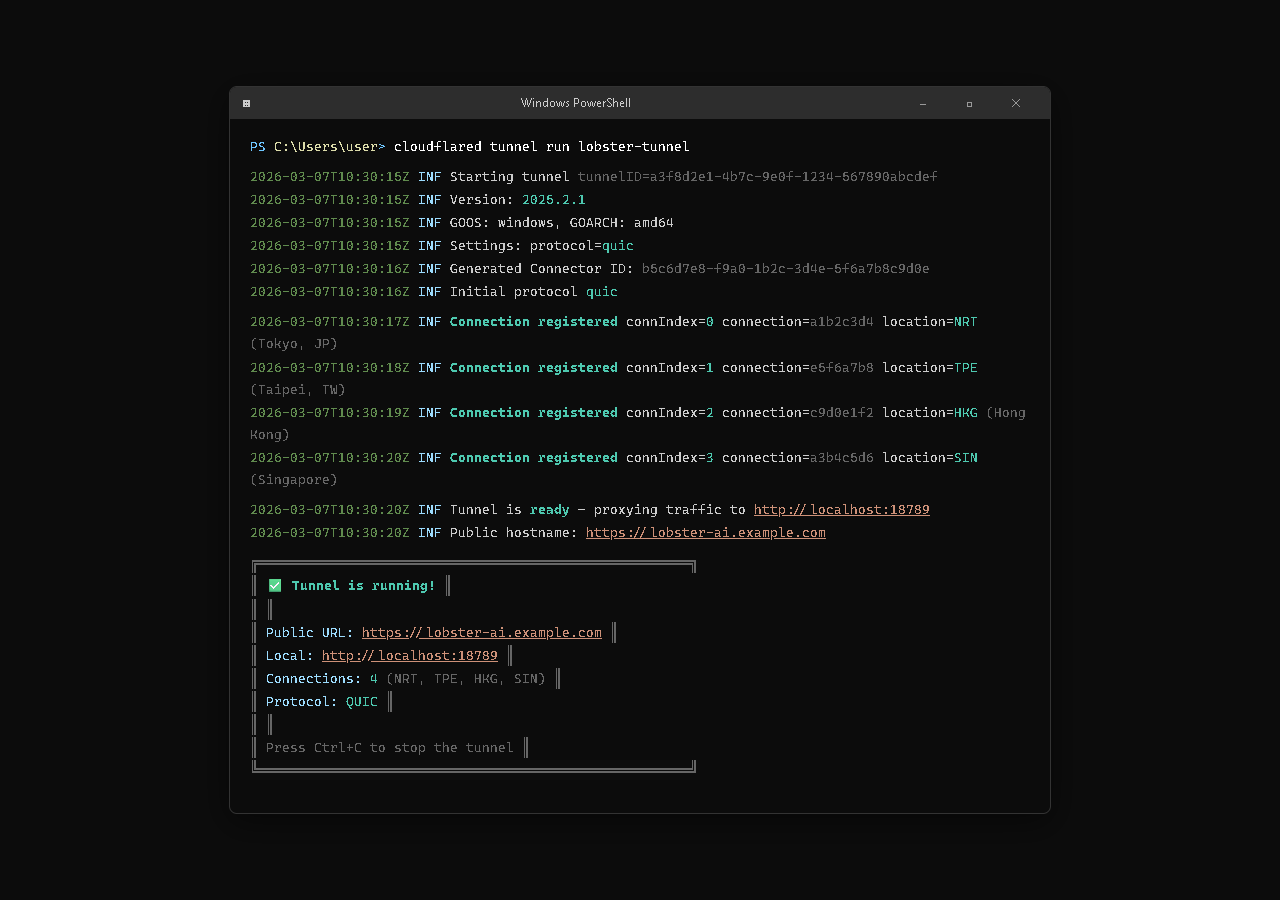Open the Public URL link in the summary box

click(x=481, y=633)
